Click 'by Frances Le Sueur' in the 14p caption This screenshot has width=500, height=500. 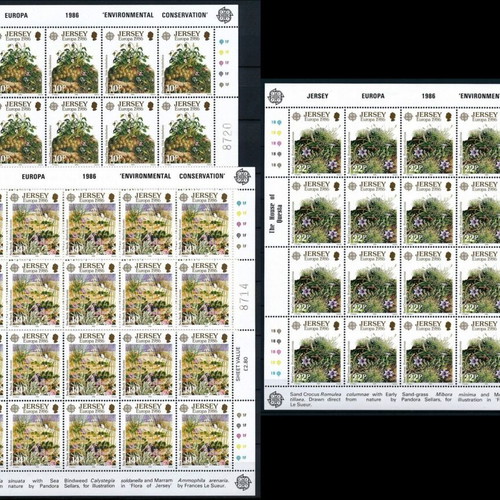point(203,486)
